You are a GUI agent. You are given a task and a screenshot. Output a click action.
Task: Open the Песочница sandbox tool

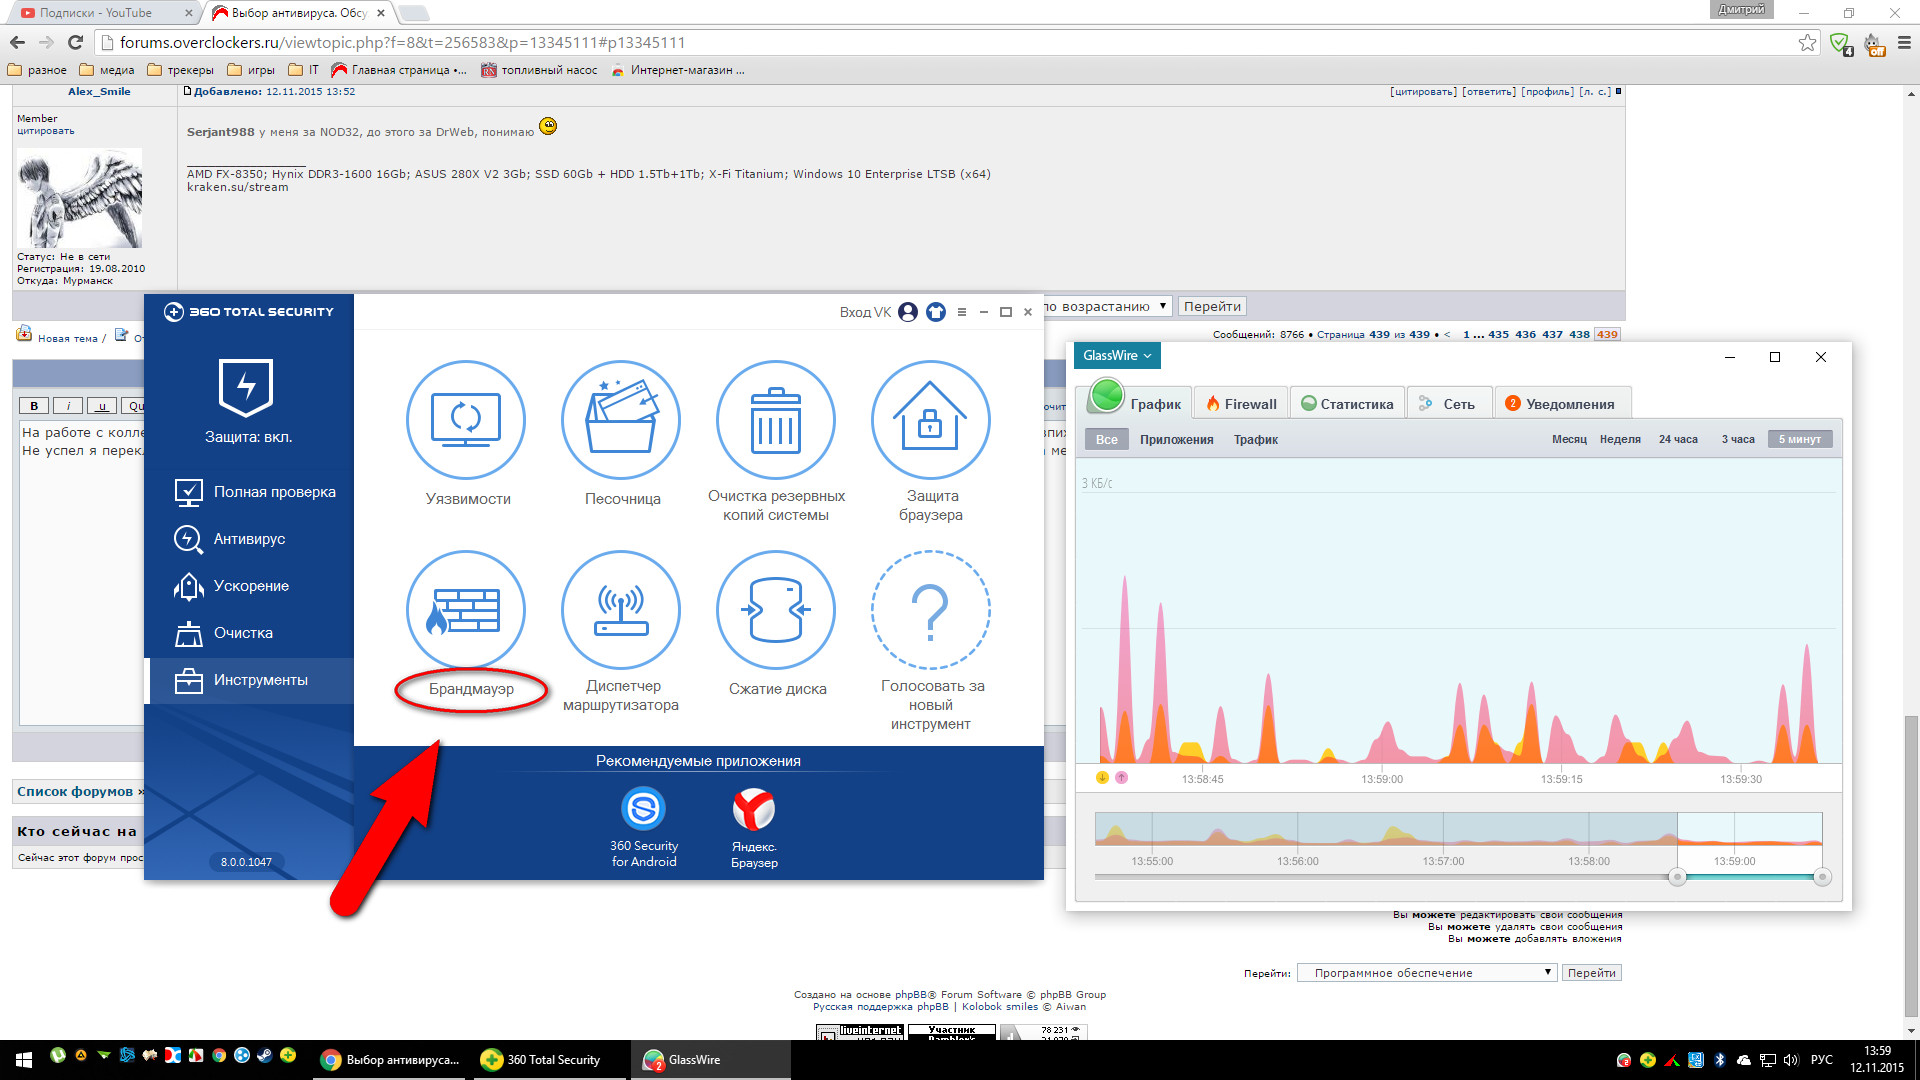(621, 420)
